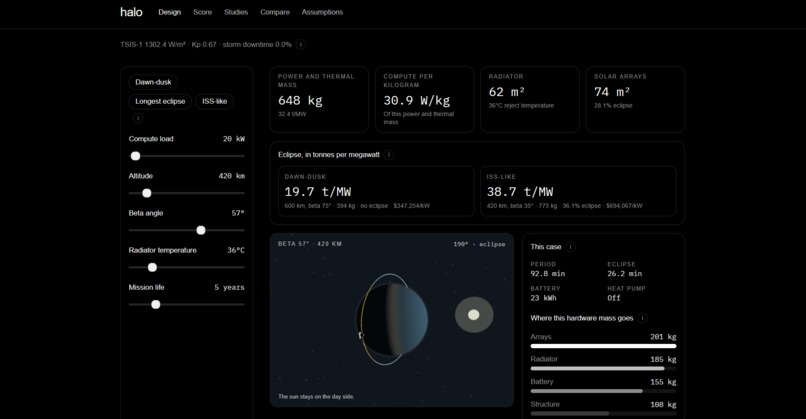
Task: Click the halo logo
Action: pyautogui.click(x=131, y=12)
